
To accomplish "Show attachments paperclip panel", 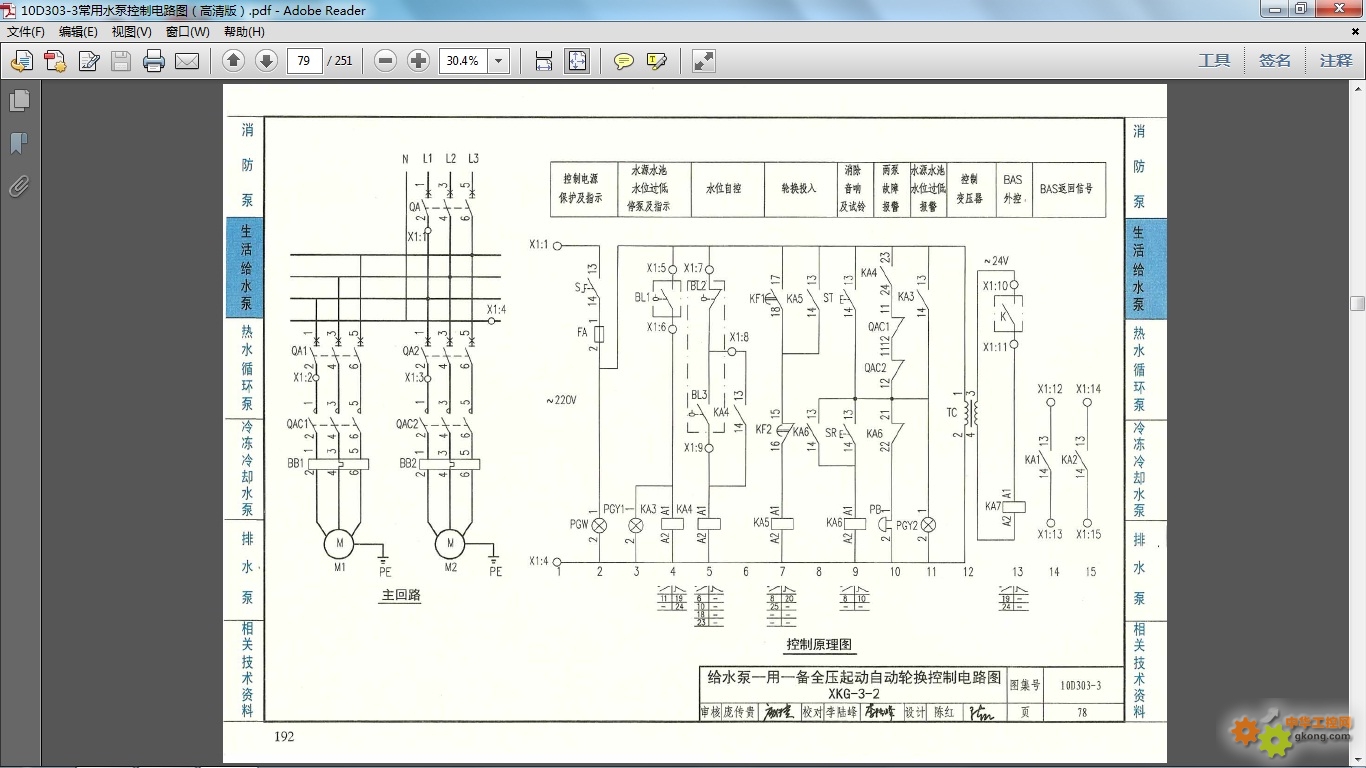I will tap(19, 186).
